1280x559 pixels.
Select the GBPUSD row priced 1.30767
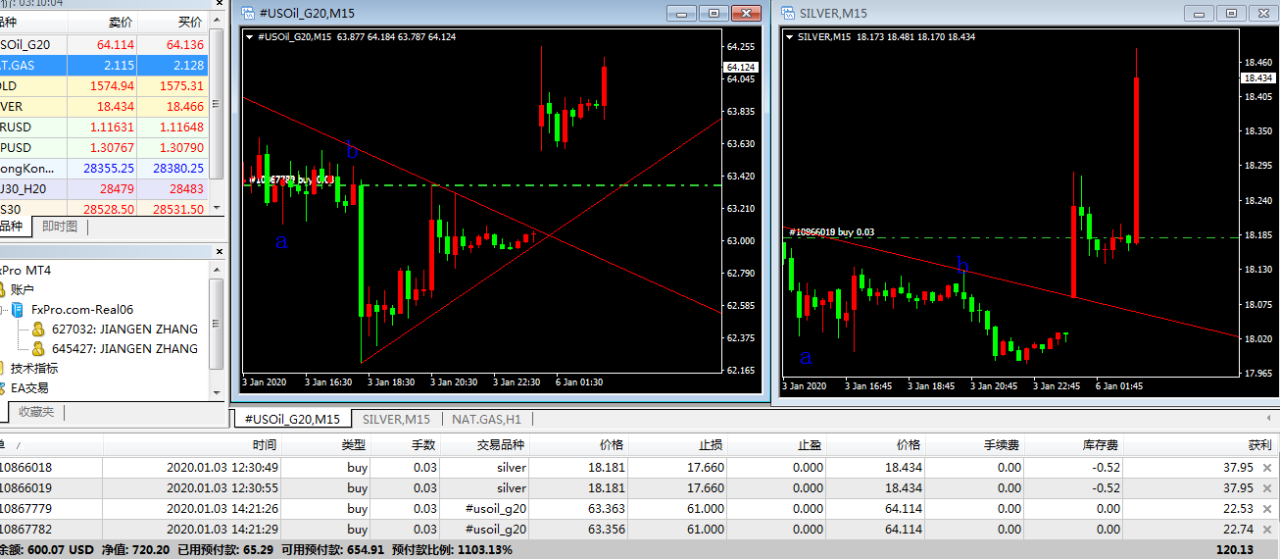(x=106, y=147)
